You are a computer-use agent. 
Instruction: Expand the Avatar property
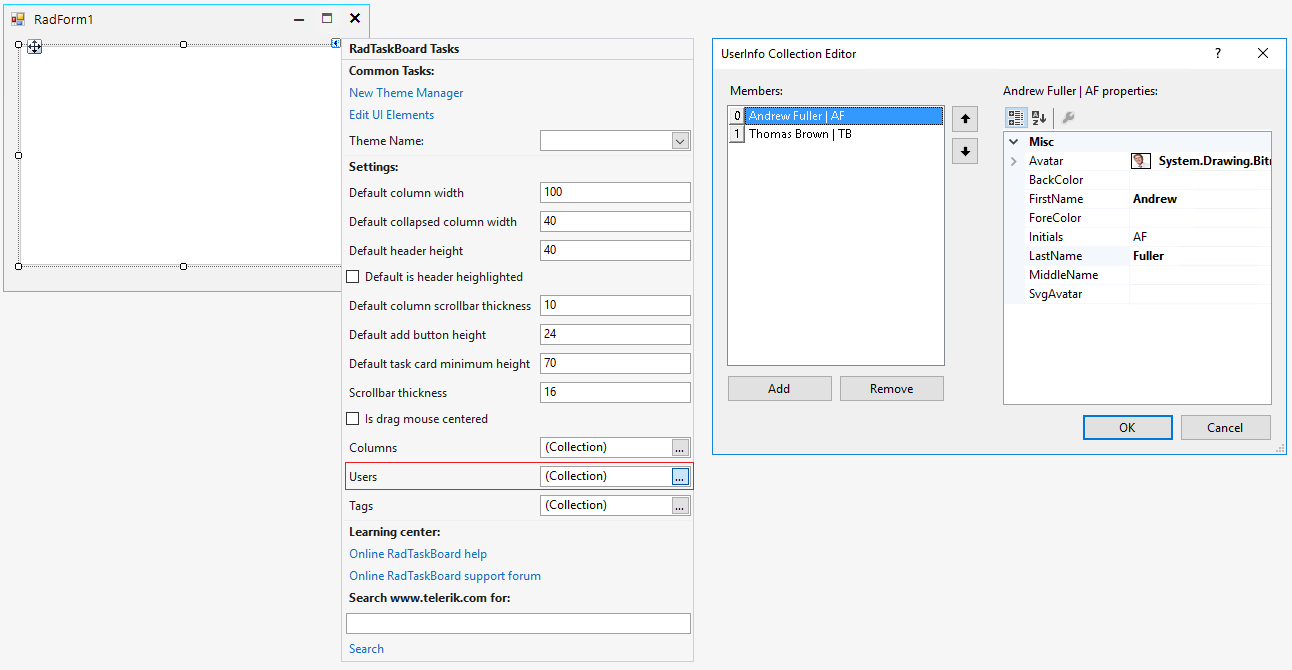click(x=1012, y=160)
